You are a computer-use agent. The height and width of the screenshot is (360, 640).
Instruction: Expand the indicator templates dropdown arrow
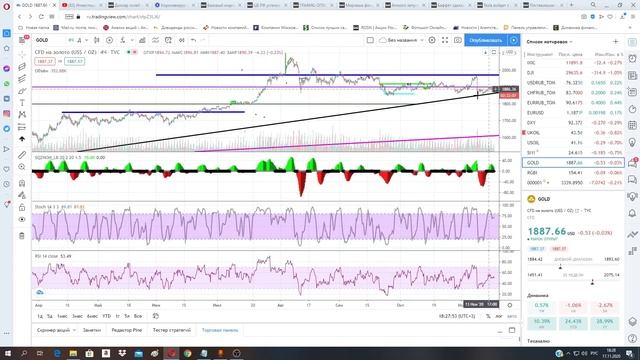click(132, 40)
